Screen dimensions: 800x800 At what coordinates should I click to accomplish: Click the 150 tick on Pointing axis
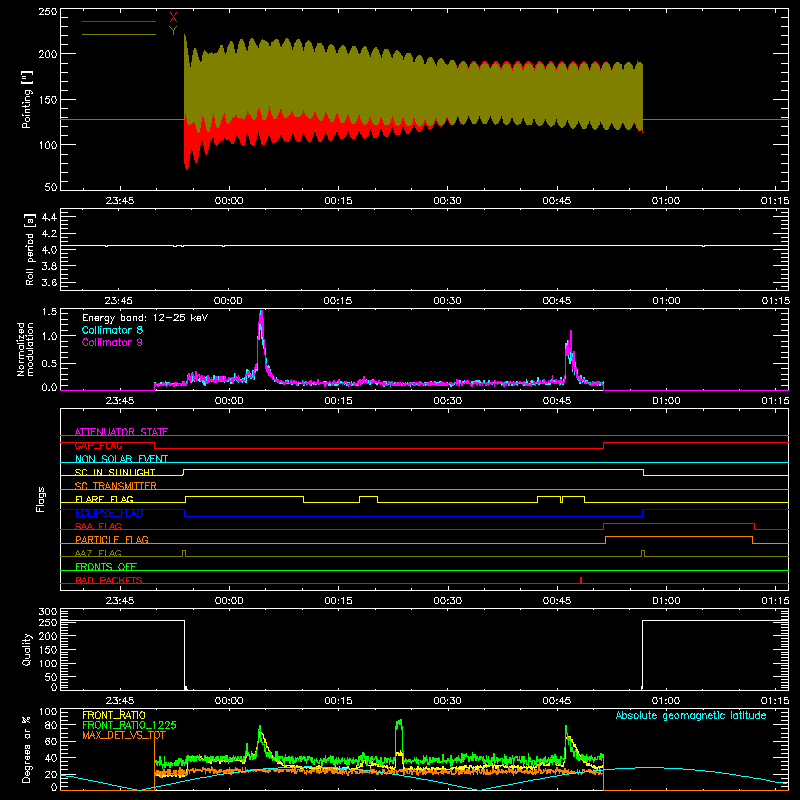(x=47, y=99)
